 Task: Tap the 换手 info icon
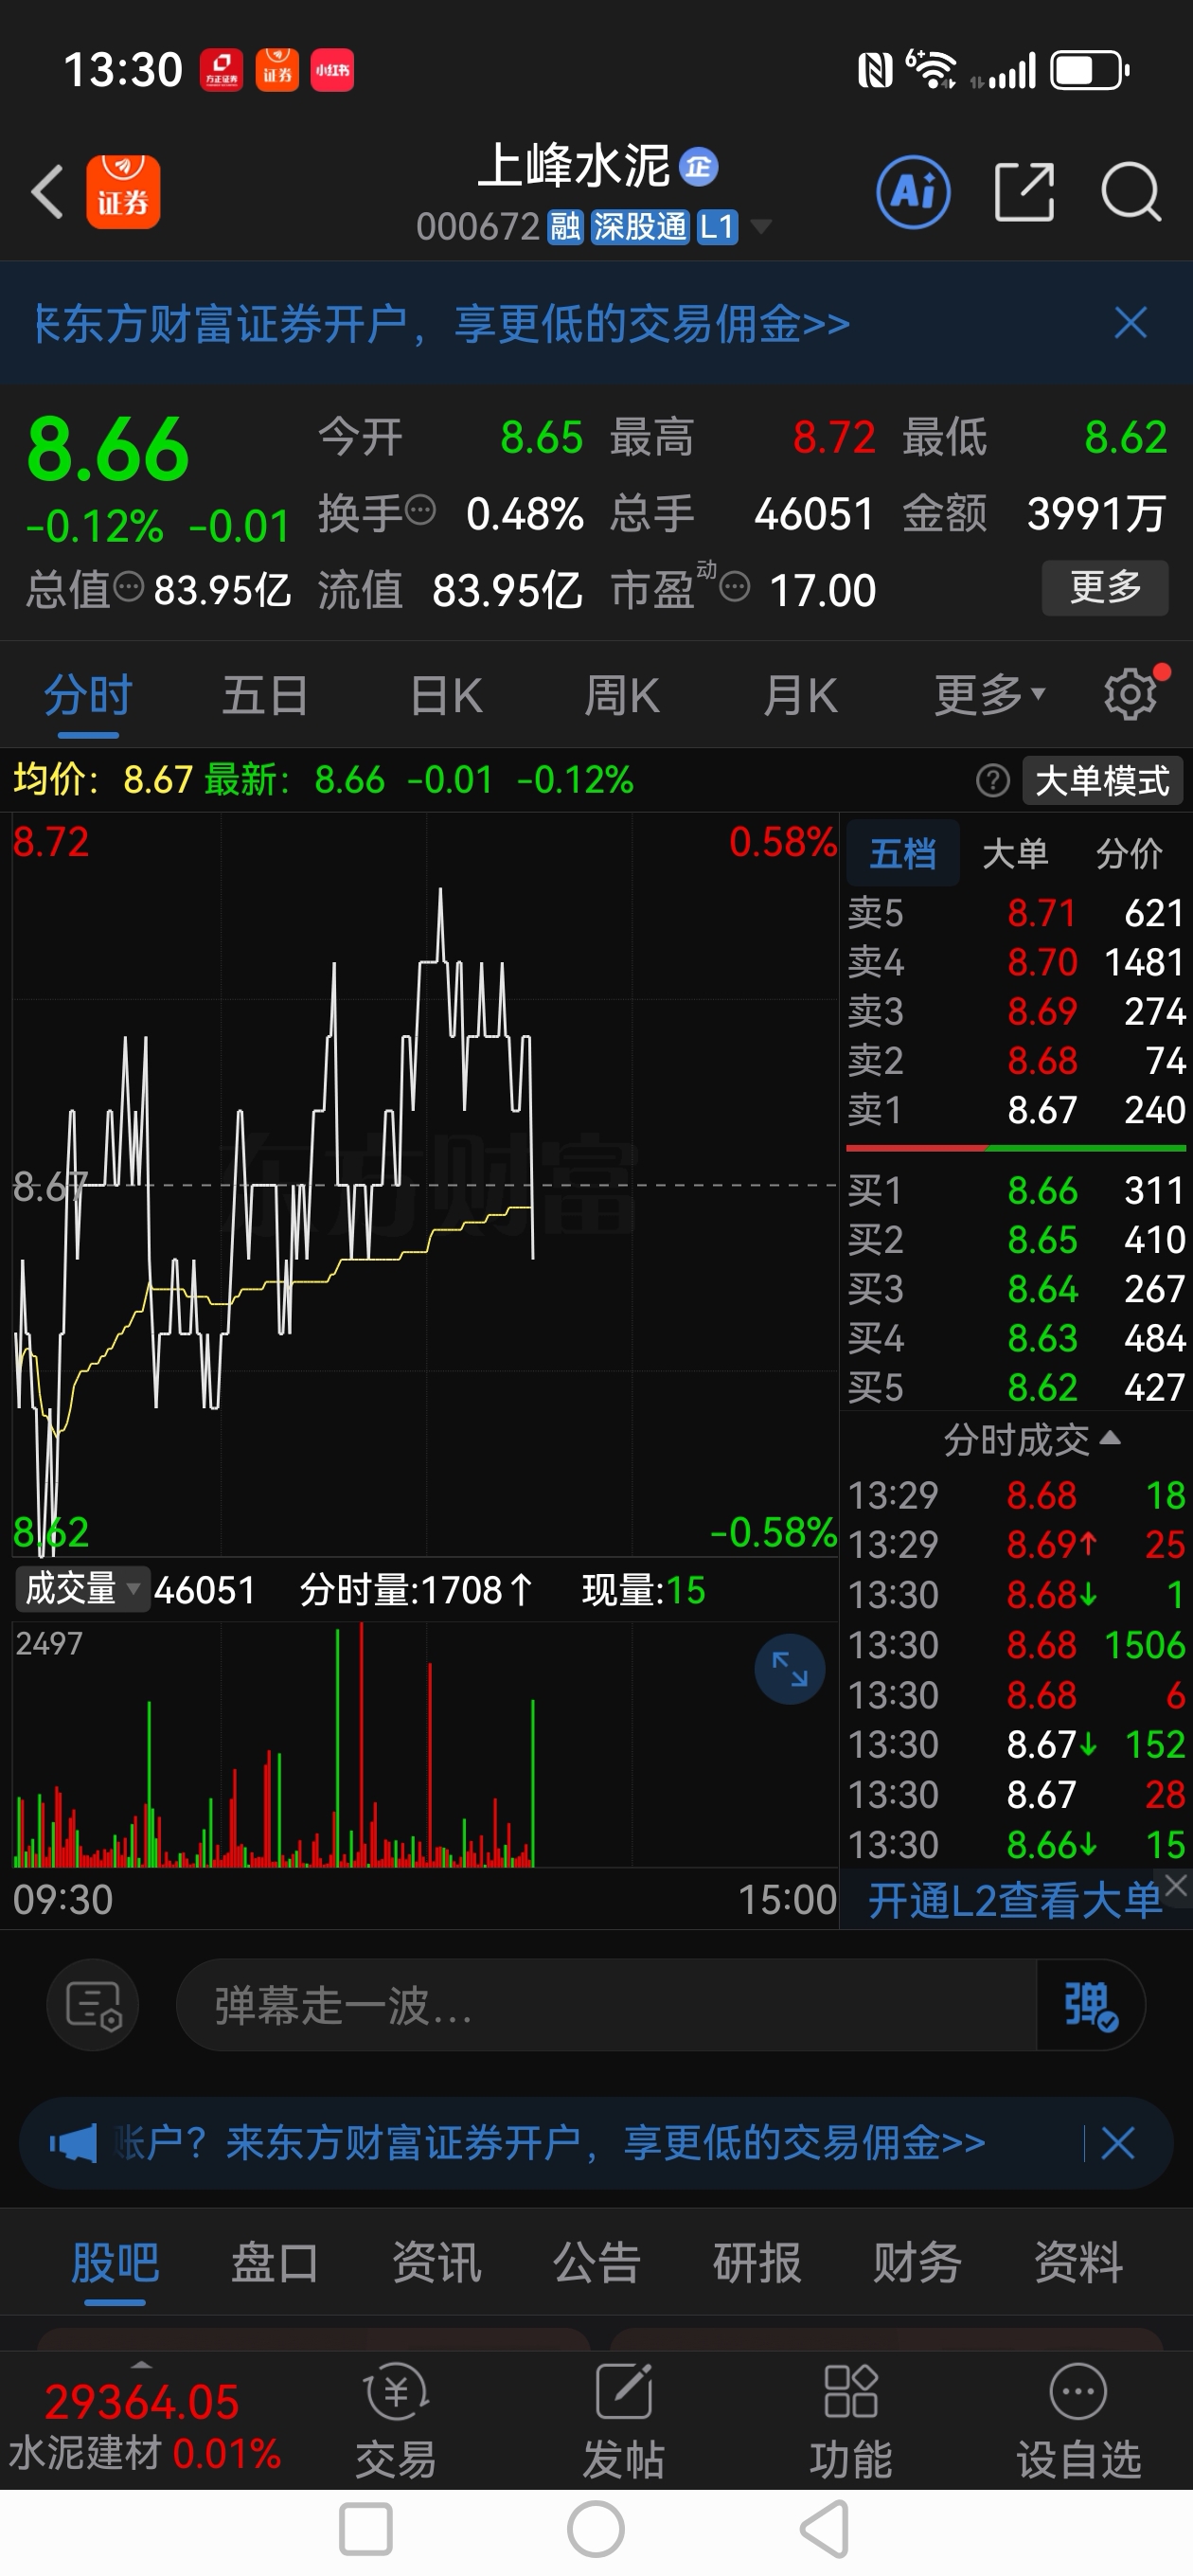(420, 510)
